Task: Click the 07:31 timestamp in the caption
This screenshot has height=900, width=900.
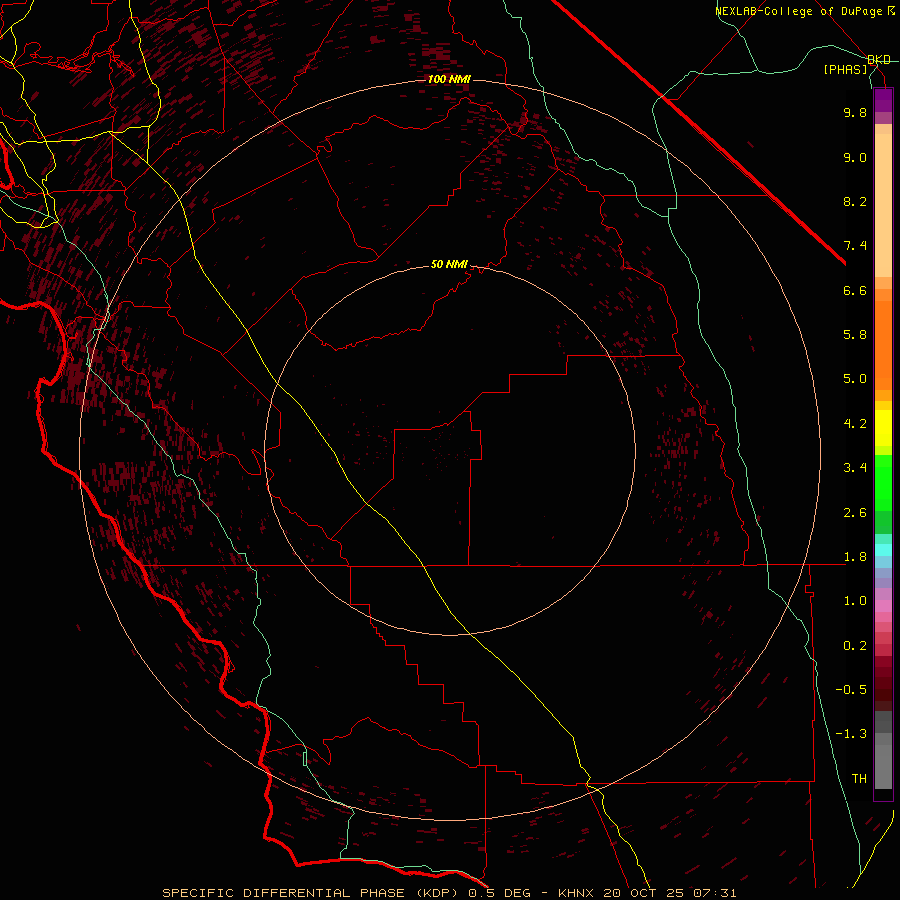Action: tap(715, 893)
